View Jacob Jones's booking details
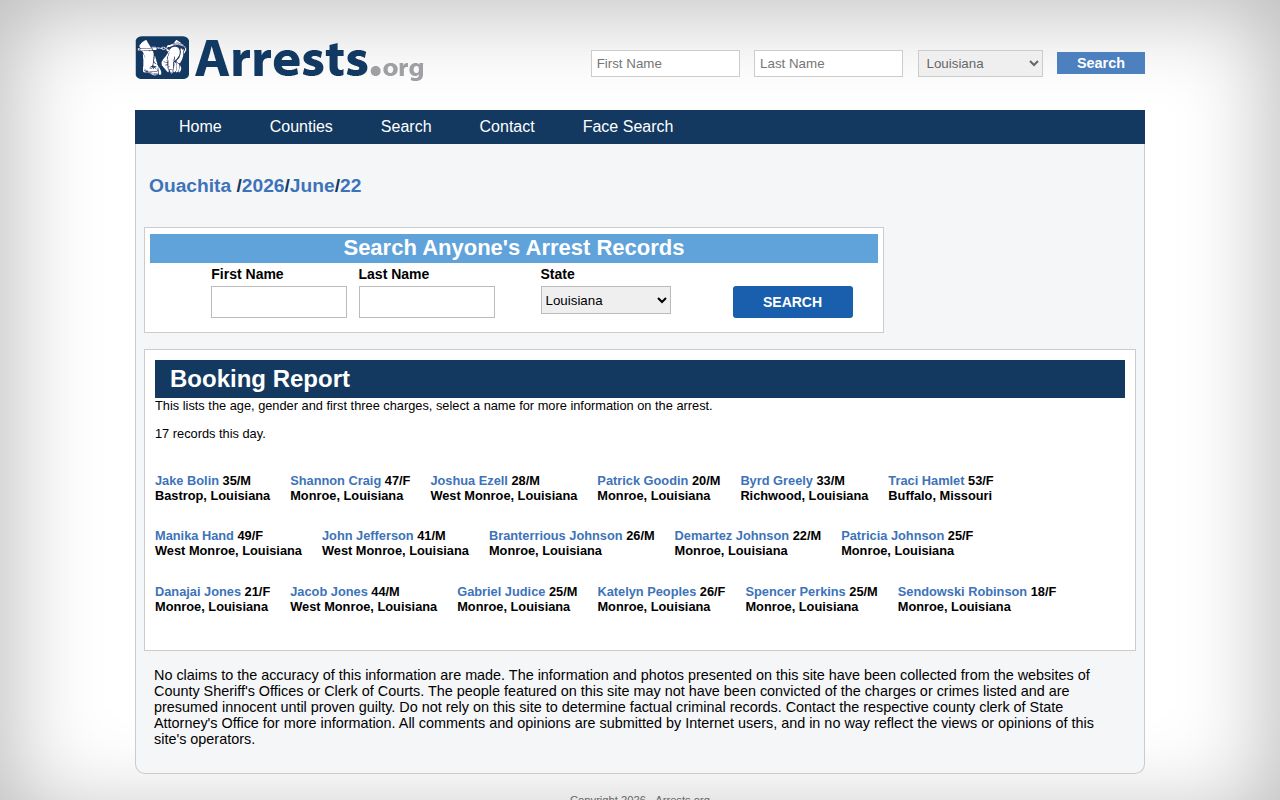Image resolution: width=1280 pixels, height=800 pixels. click(329, 592)
